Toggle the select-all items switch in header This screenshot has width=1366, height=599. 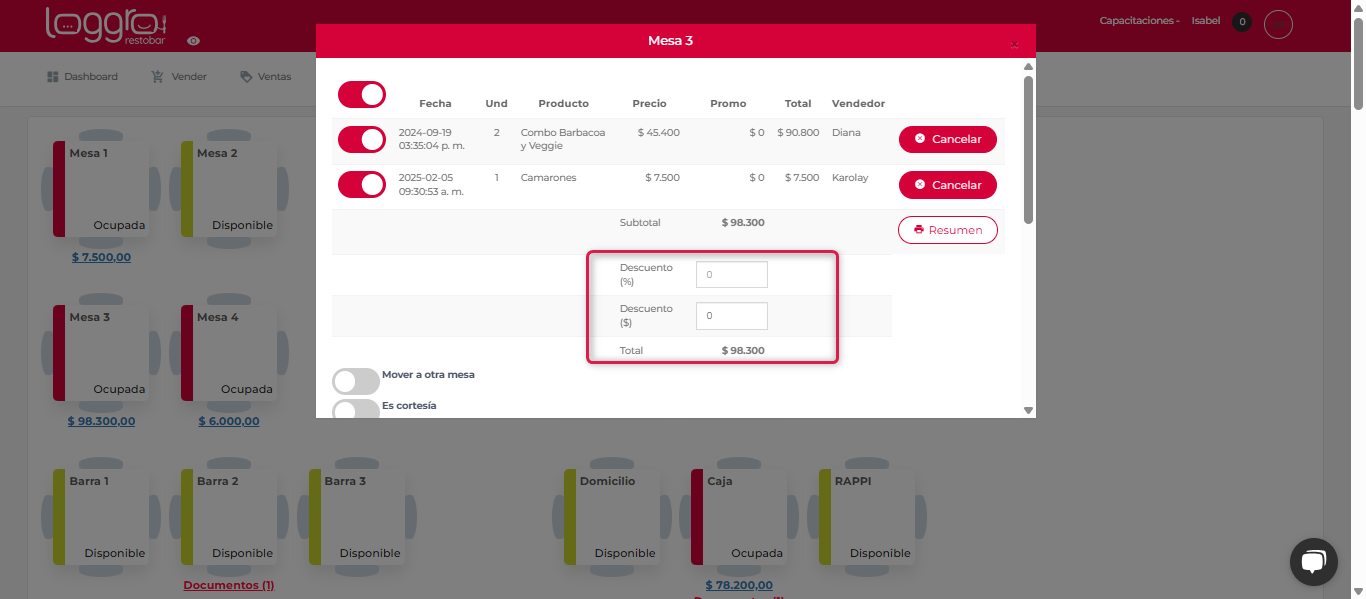coord(362,95)
